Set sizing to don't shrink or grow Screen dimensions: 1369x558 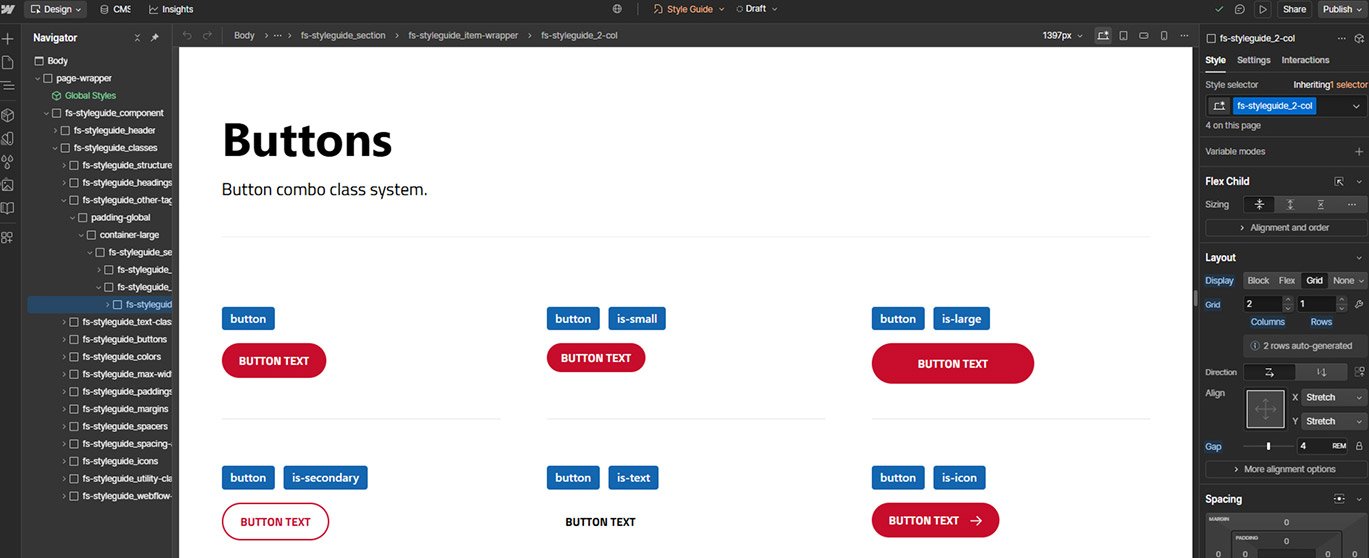click(1321, 204)
